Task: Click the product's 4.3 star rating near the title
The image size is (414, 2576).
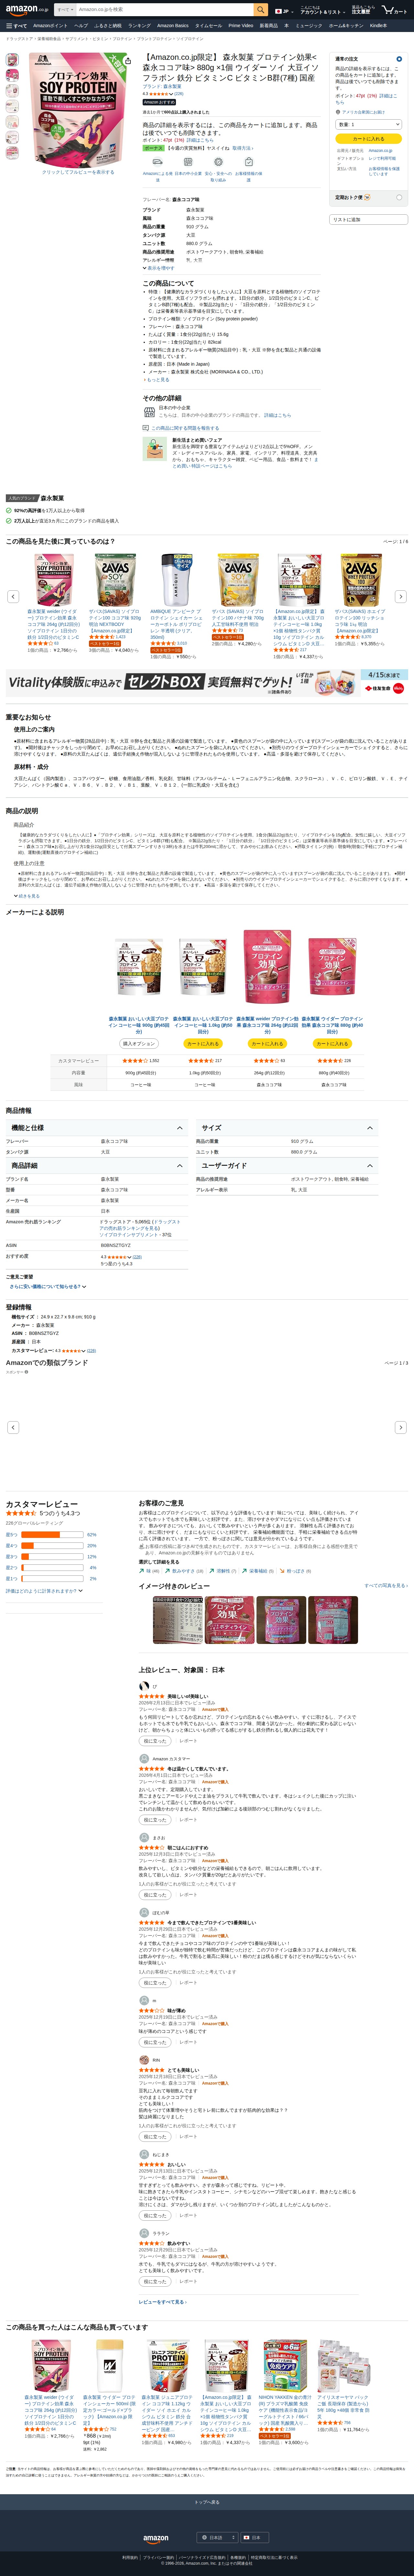Action: (x=158, y=94)
